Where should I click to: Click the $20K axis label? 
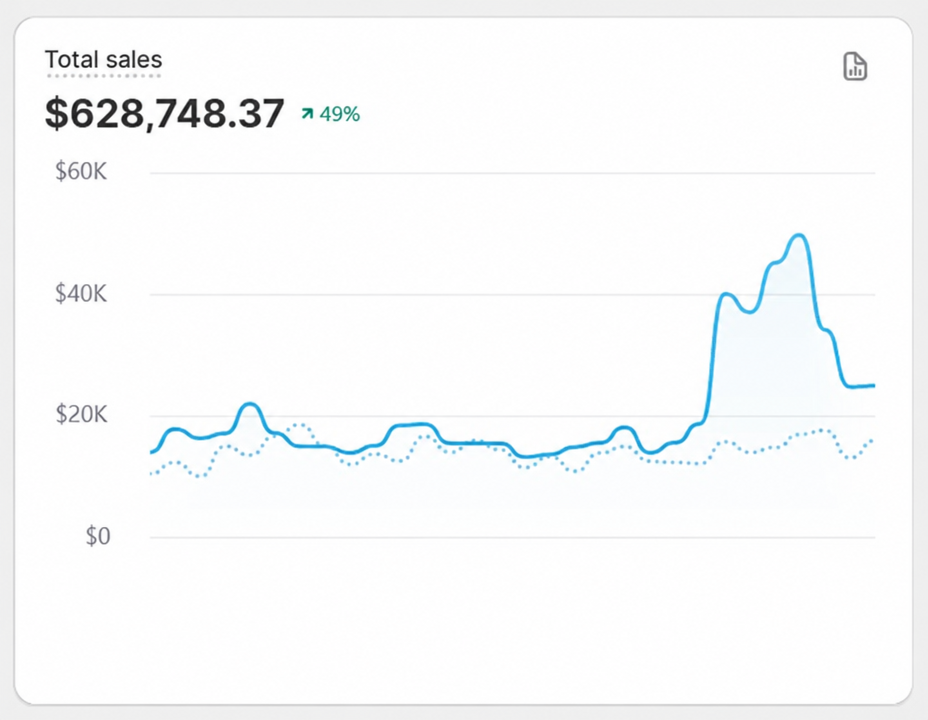pos(82,414)
